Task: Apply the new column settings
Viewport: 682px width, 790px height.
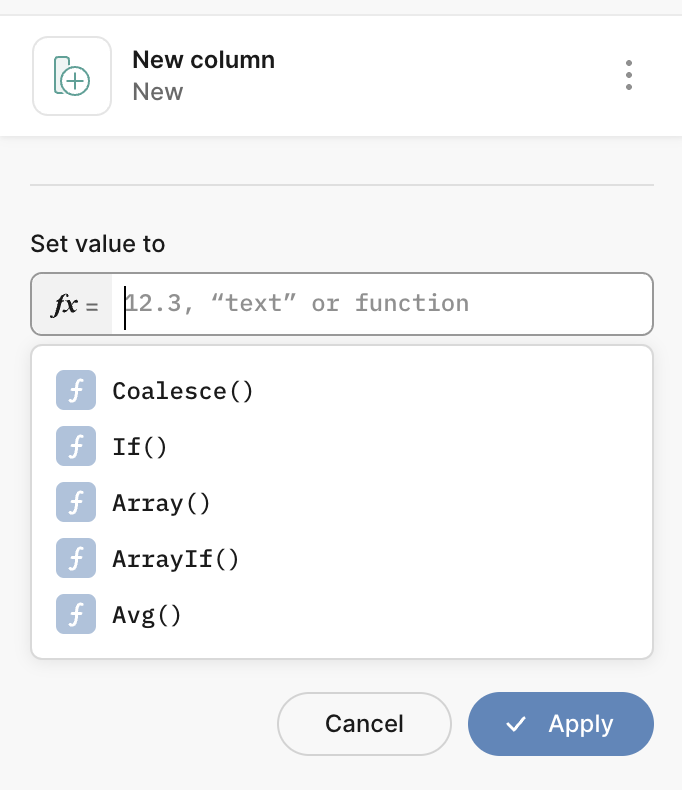Action: point(561,724)
